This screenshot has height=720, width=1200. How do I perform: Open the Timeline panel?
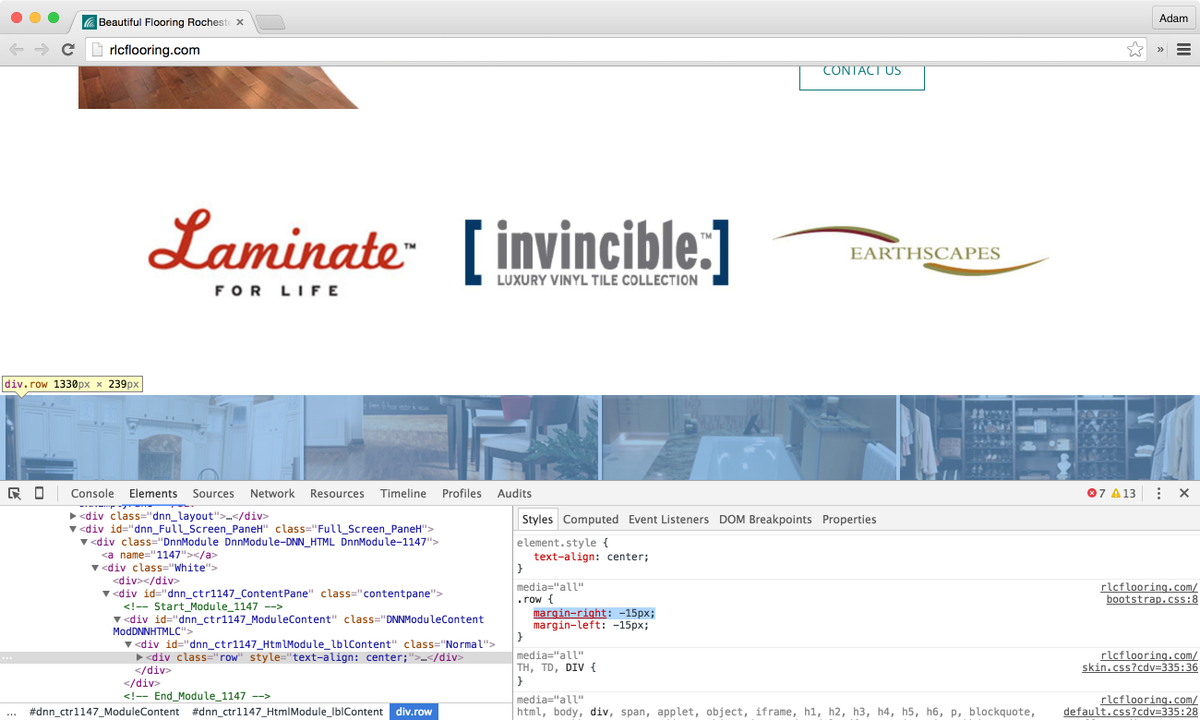403,493
